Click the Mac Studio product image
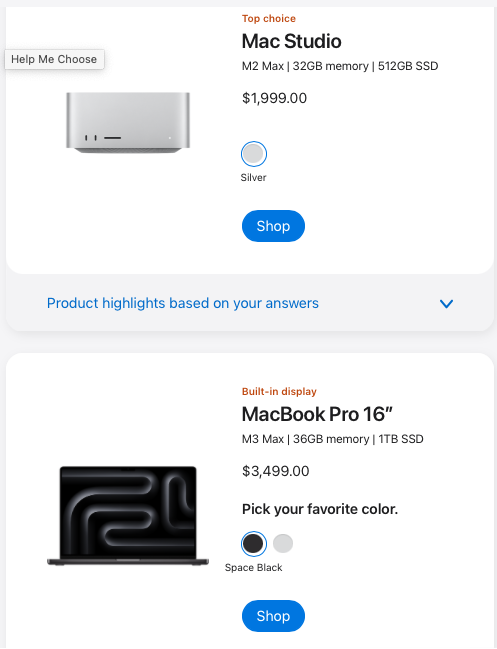Image resolution: width=497 pixels, height=649 pixels. coord(128,123)
